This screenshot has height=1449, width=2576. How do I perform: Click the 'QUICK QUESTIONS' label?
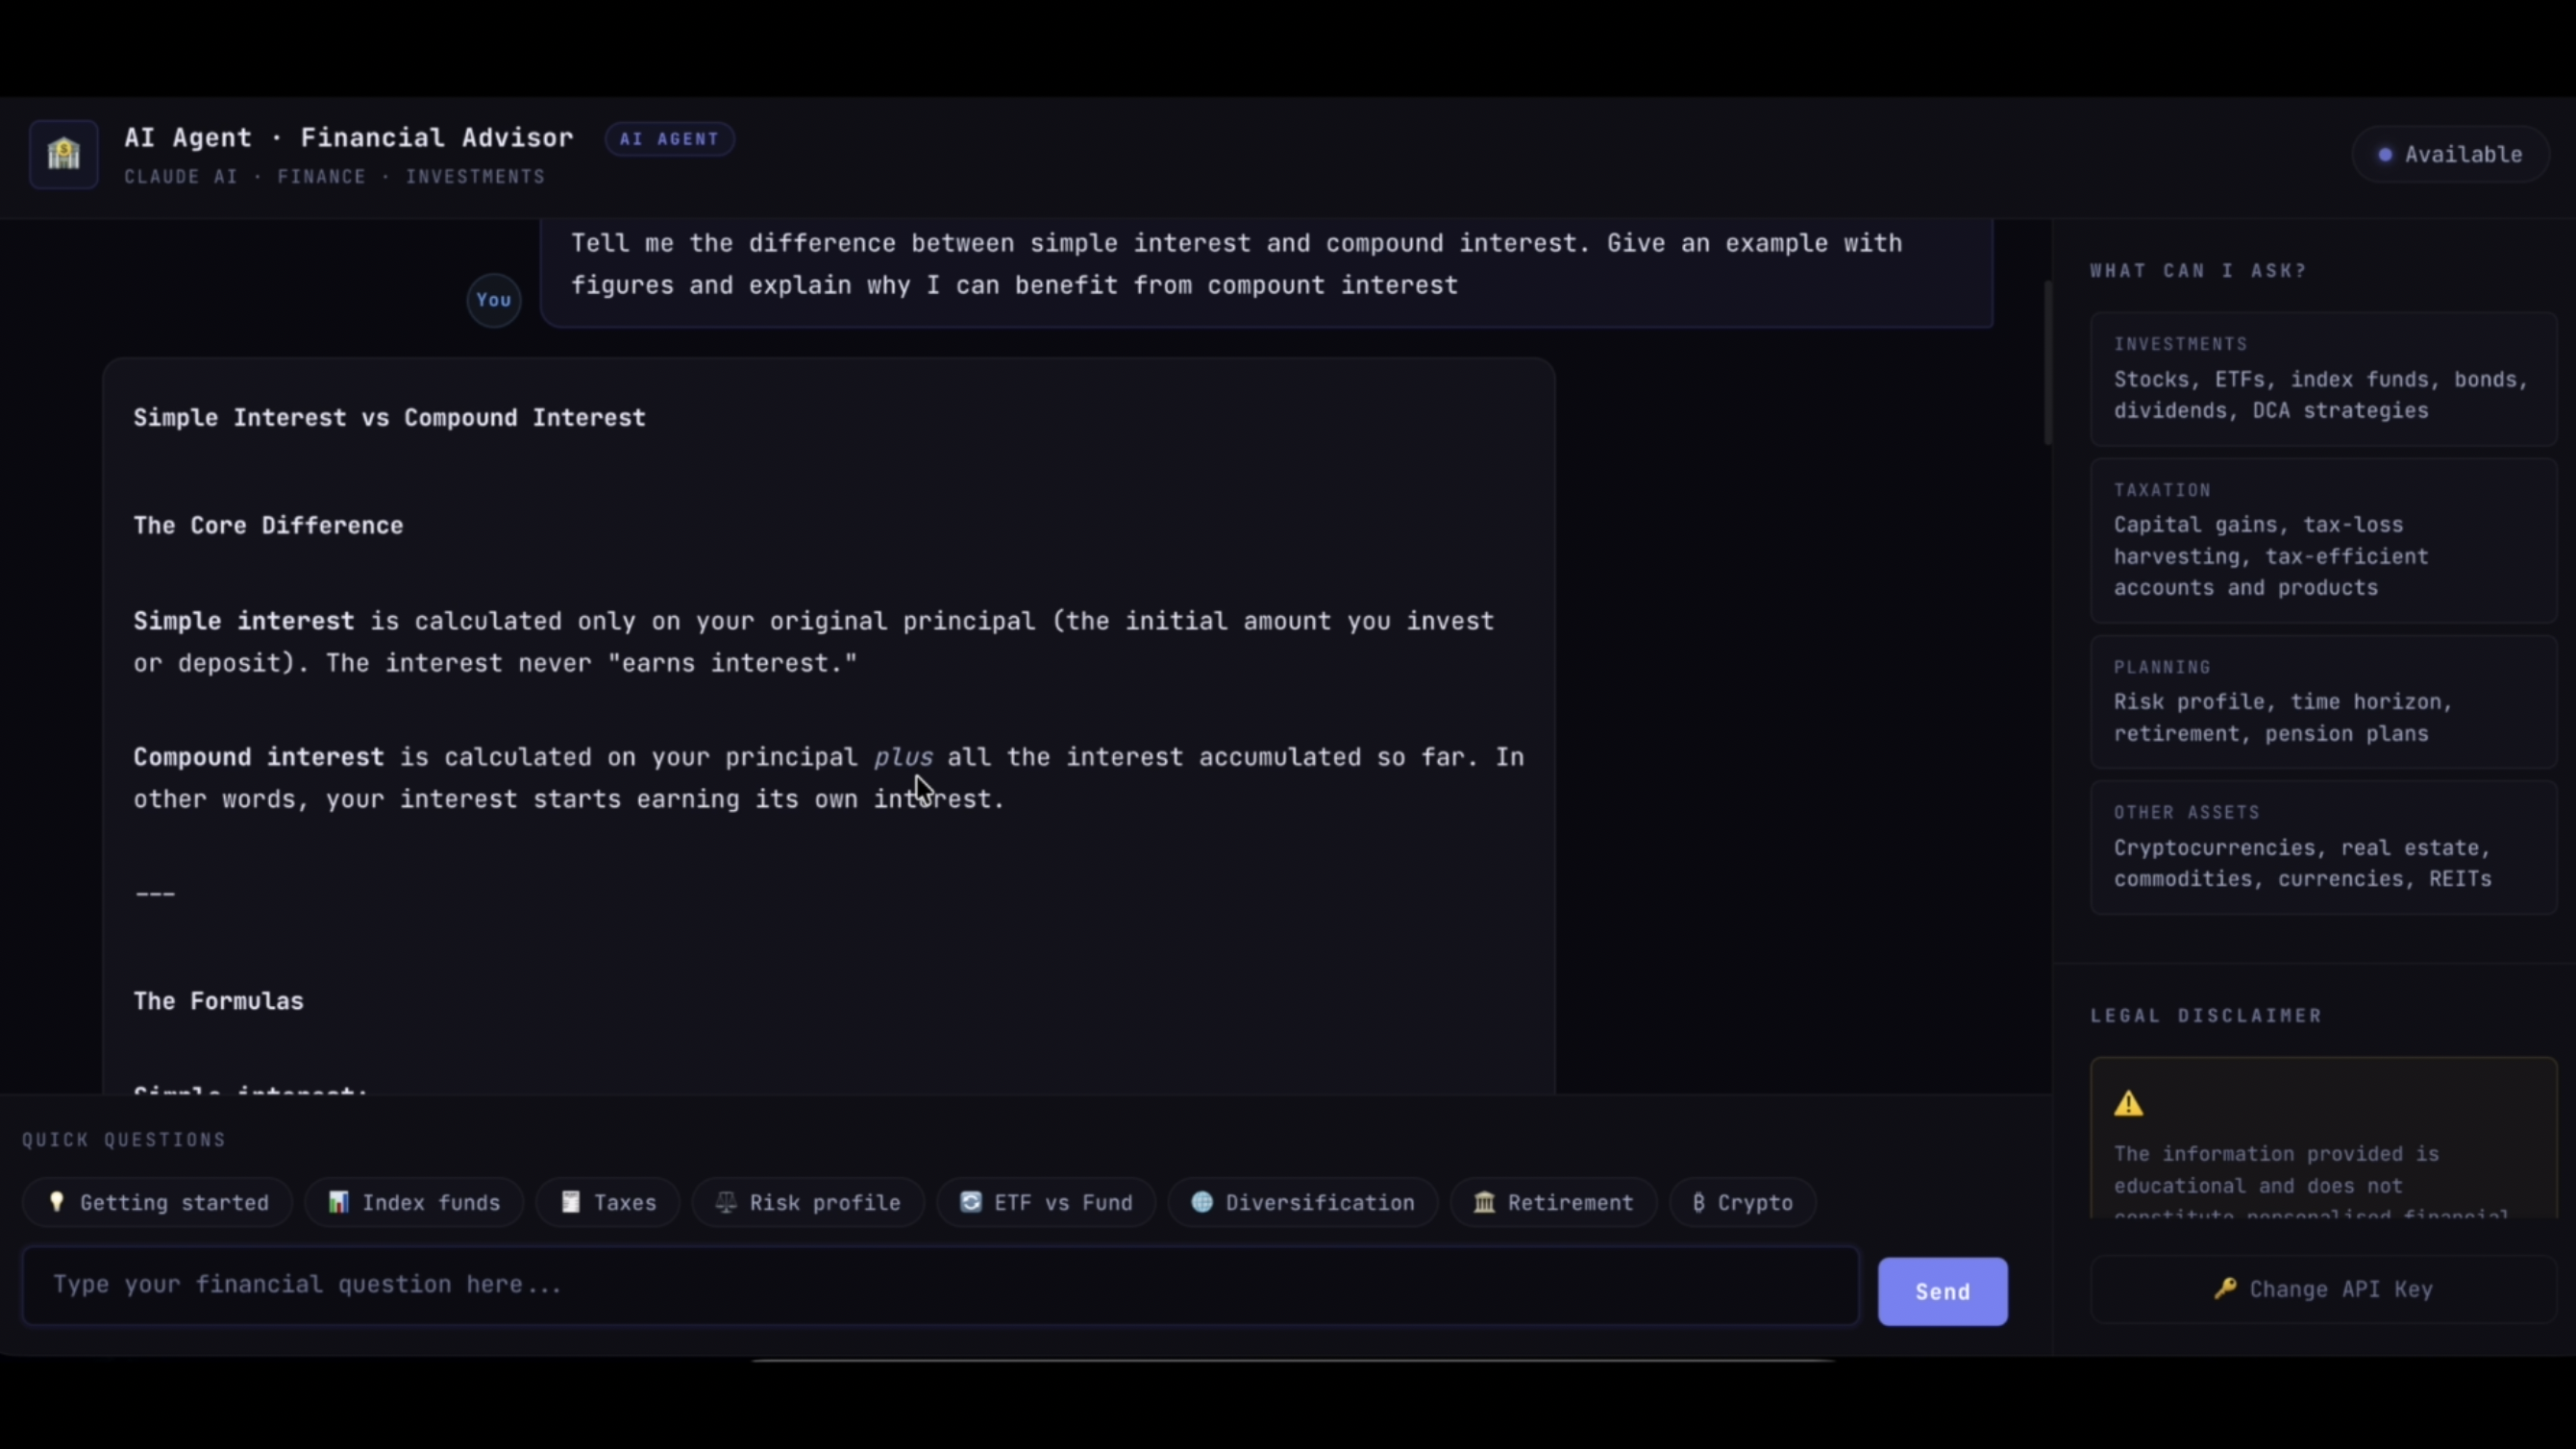[x=124, y=1140]
